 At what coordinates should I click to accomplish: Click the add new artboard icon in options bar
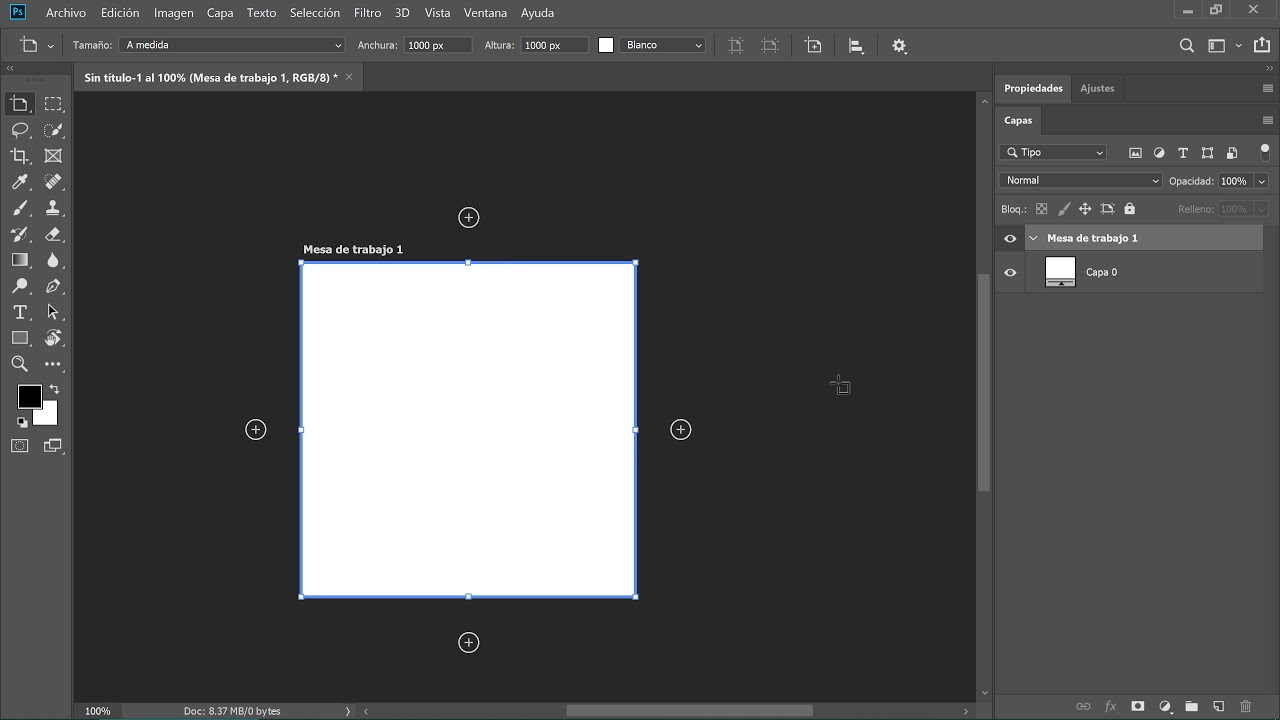[x=813, y=45]
